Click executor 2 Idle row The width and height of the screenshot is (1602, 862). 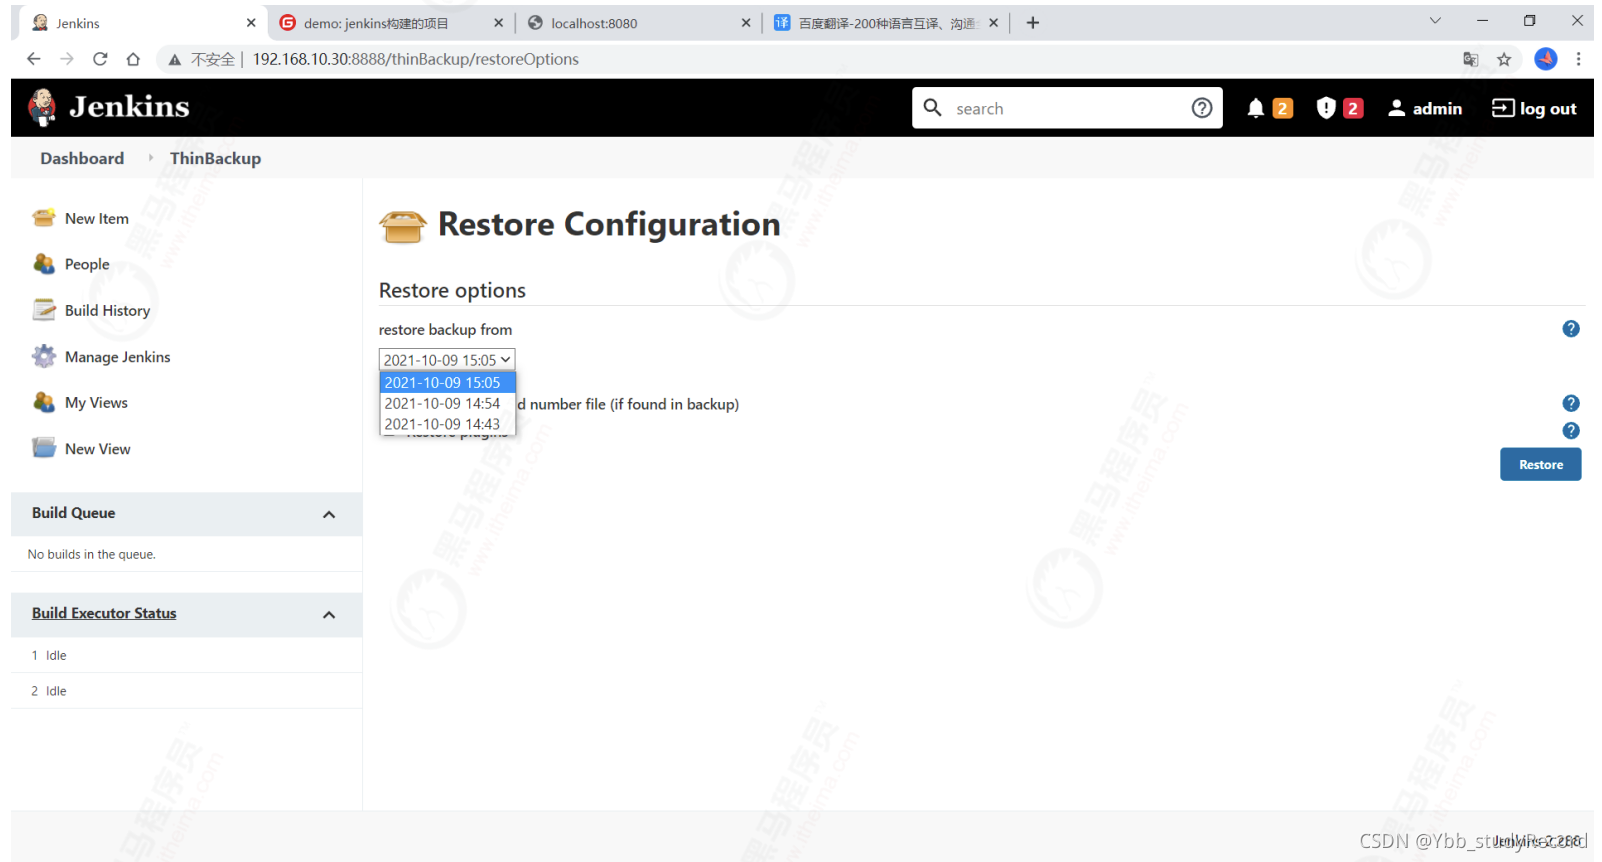pos(186,691)
